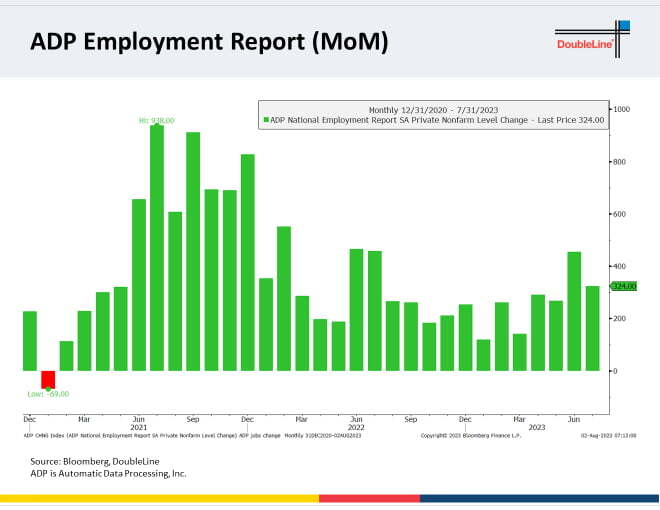
Task: Click 'ADP is Automatic Data Processing, Inc.' note
Action: click(108, 473)
